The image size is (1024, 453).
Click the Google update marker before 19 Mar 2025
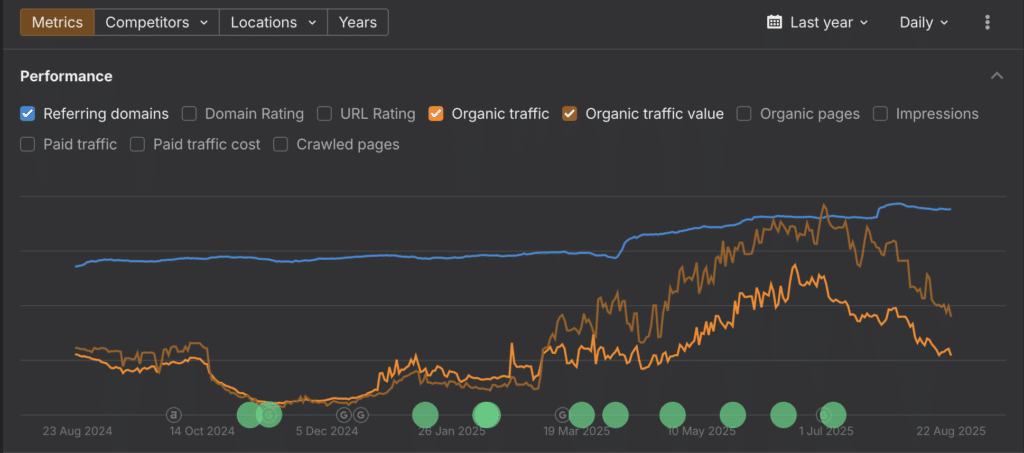(x=562, y=414)
